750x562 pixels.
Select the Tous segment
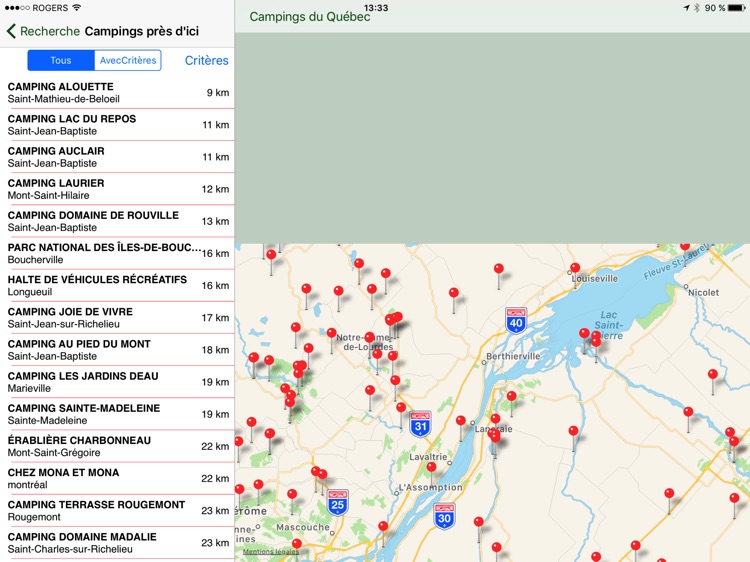(x=61, y=61)
